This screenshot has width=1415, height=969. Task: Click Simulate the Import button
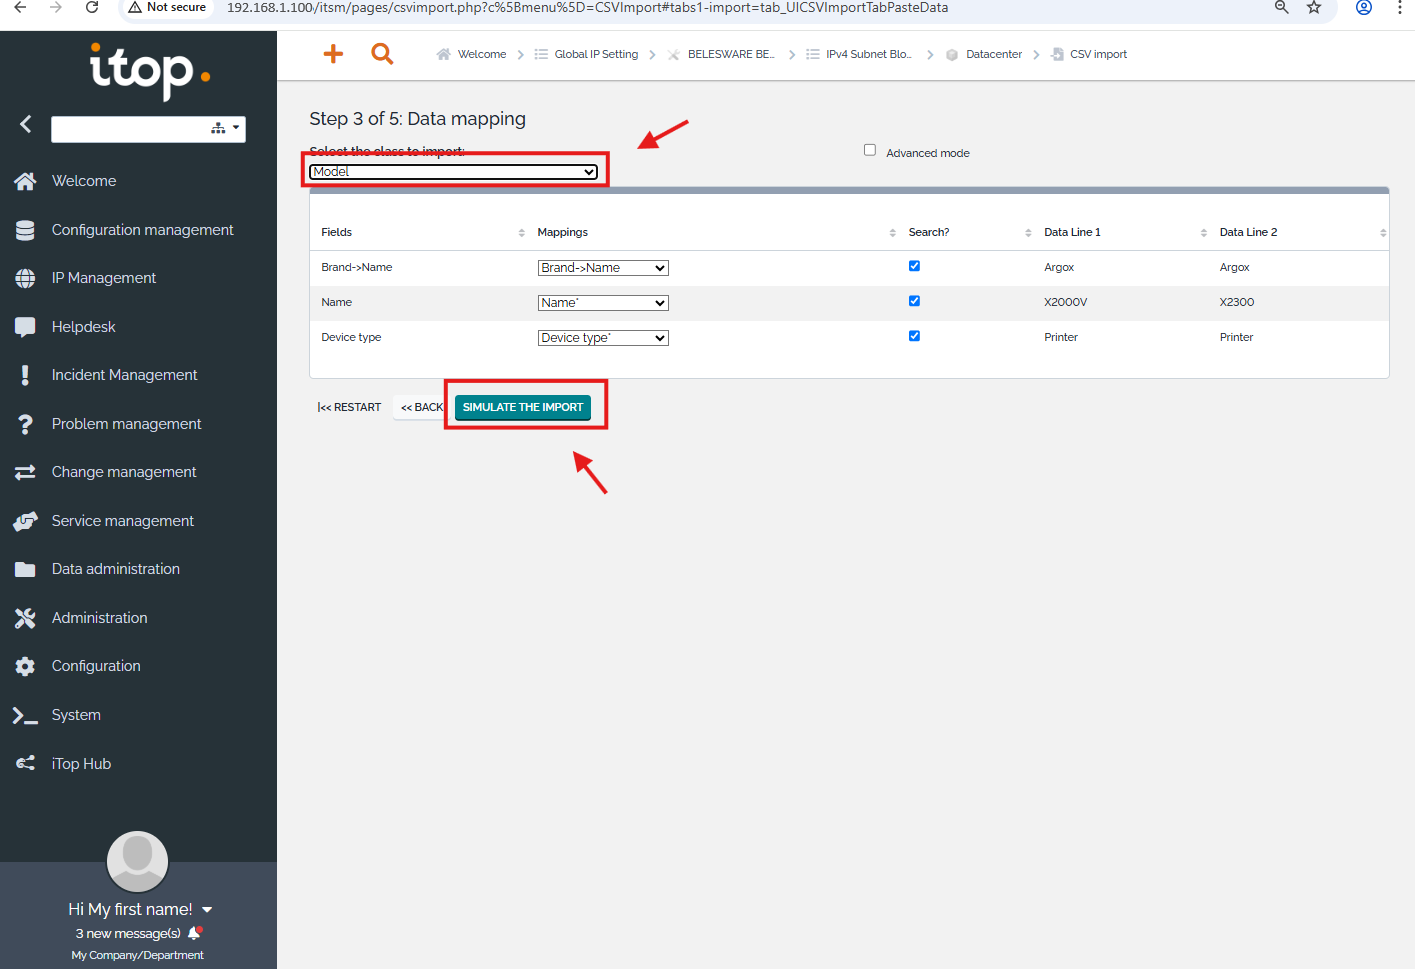(x=522, y=407)
